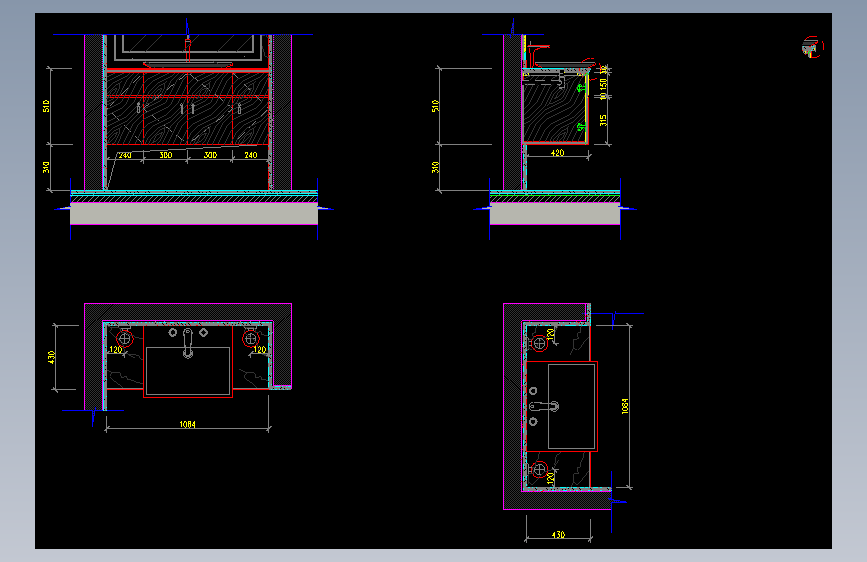Select the 150 dimension in the side section
The width and height of the screenshot is (867, 562).
603,84
